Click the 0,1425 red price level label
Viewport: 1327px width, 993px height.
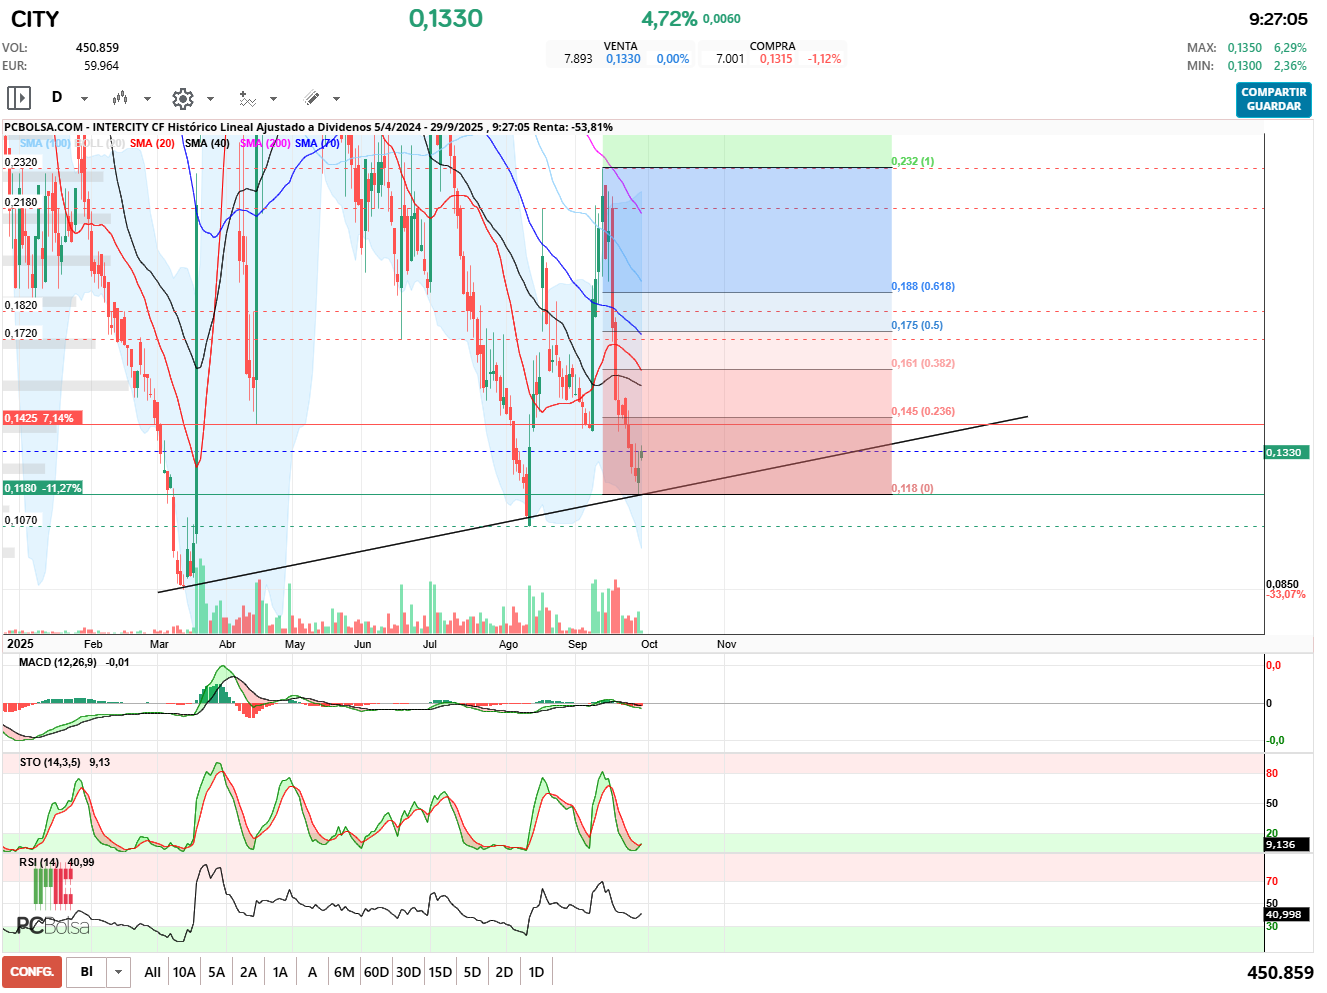(41, 418)
